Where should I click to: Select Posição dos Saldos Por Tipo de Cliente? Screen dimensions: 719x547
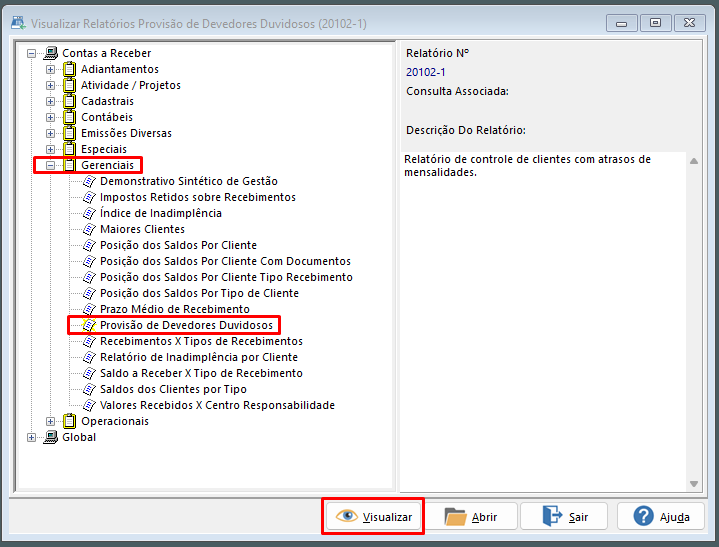tap(199, 293)
